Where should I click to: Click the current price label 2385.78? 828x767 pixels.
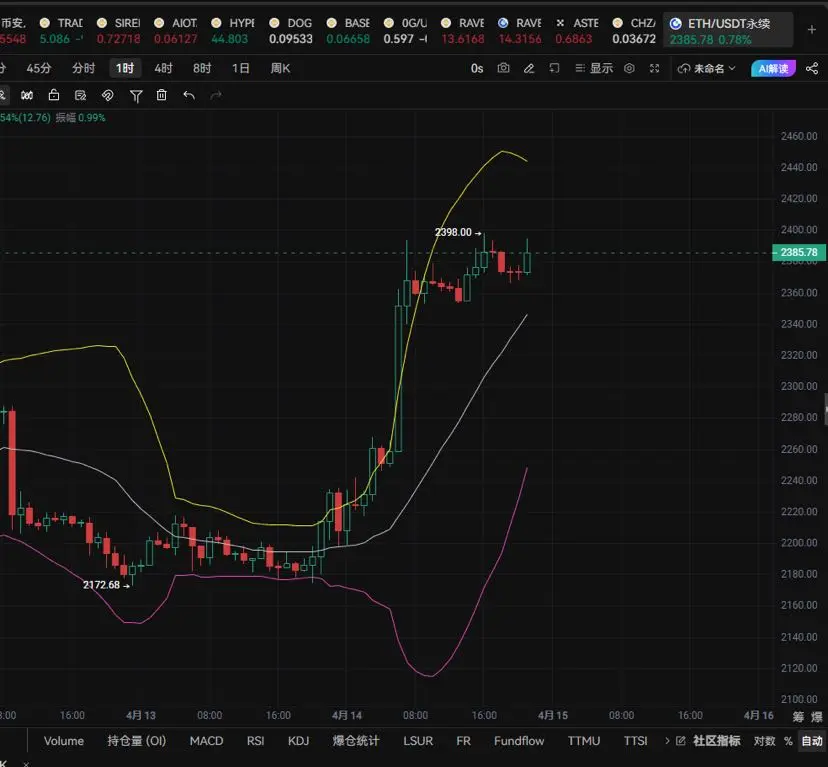coord(798,252)
